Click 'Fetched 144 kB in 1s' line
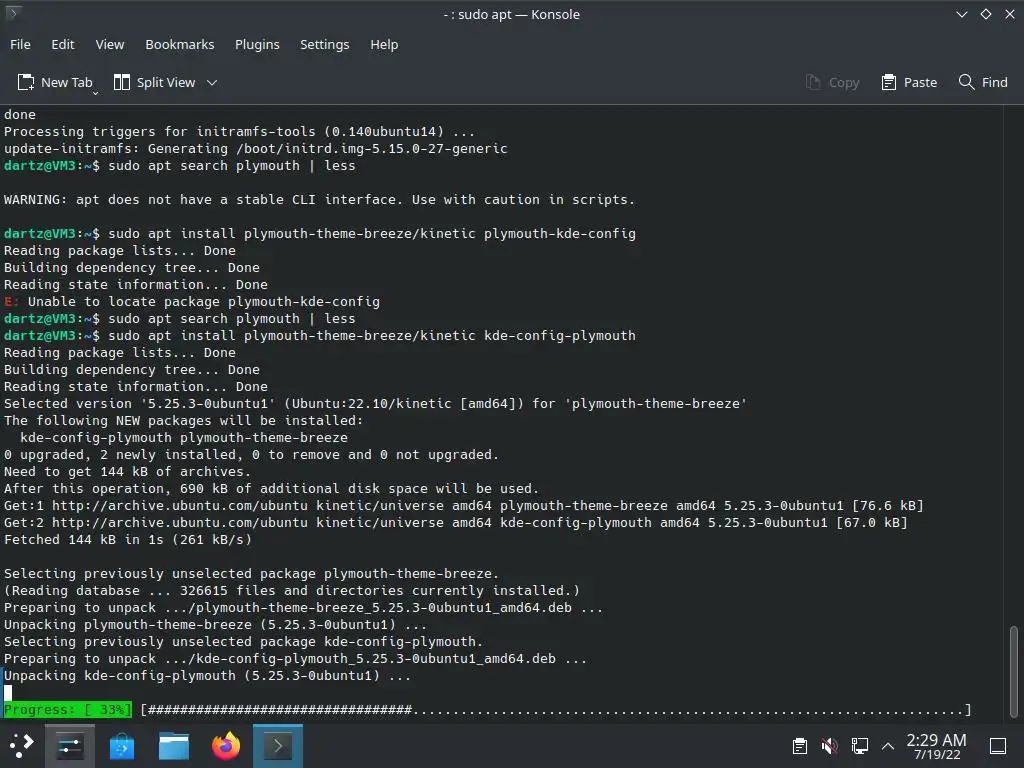The width and height of the screenshot is (1024, 768). point(127,539)
